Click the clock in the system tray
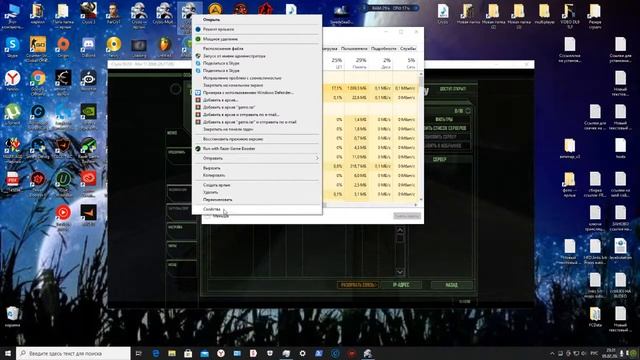The width and height of the screenshot is (640, 360). (611, 353)
